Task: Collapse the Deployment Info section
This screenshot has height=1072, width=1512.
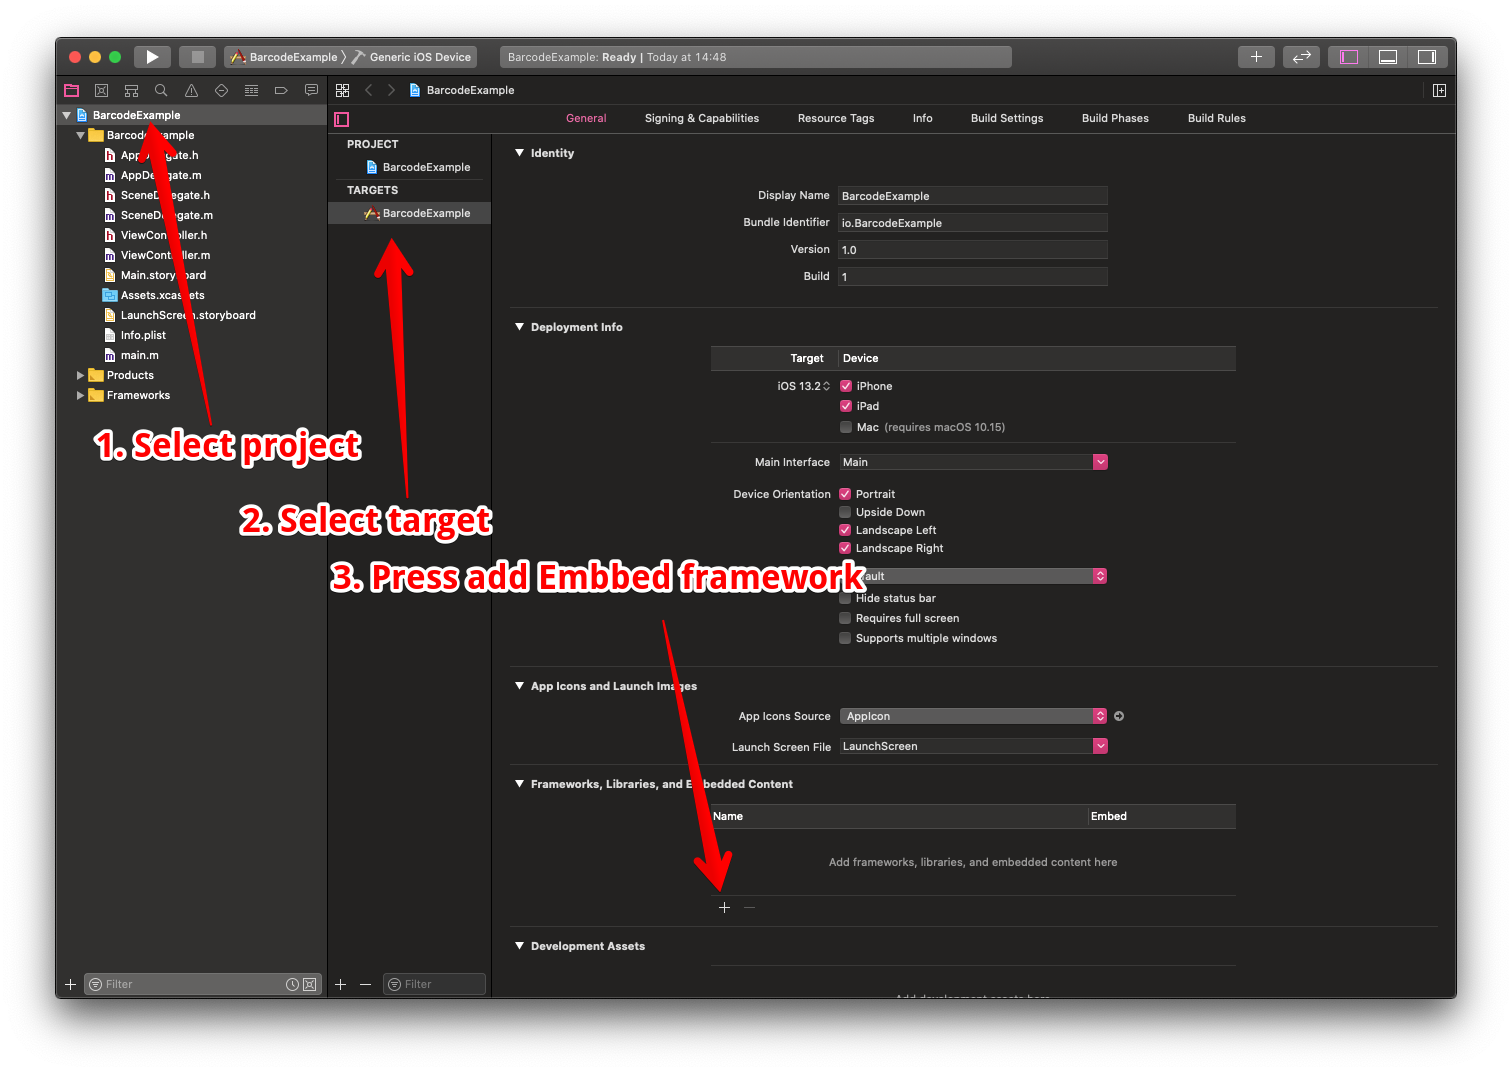Action: click(519, 326)
